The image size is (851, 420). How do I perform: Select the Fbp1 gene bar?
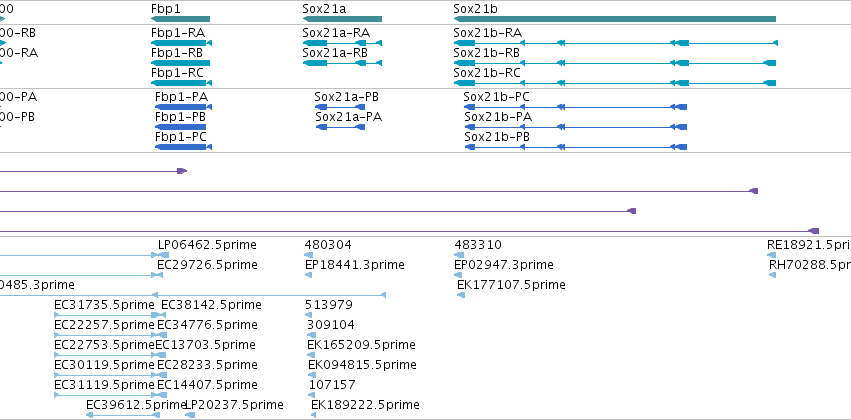pos(180,19)
